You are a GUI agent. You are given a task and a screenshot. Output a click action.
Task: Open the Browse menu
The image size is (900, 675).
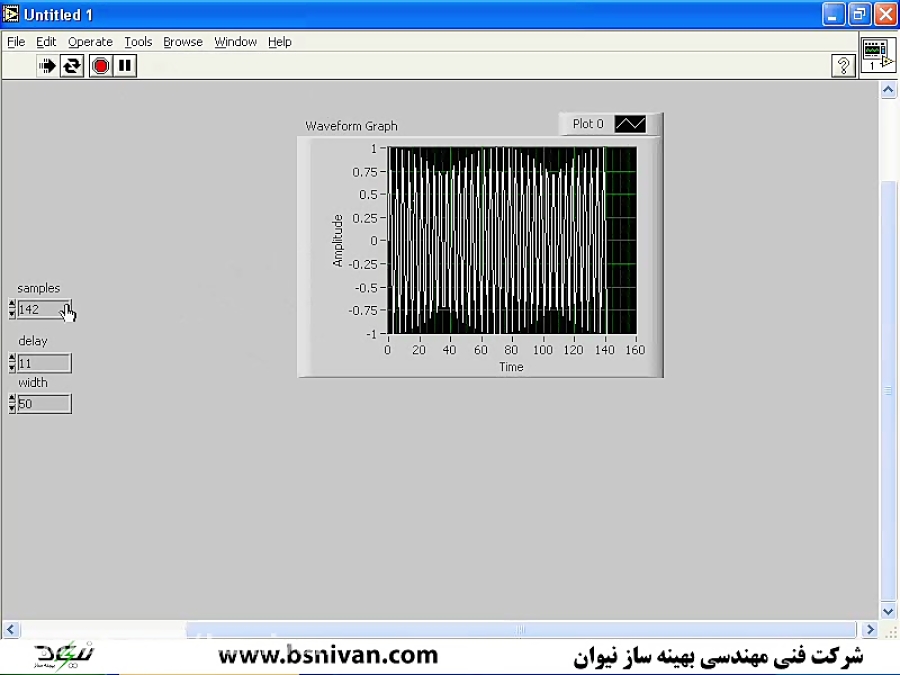(182, 41)
